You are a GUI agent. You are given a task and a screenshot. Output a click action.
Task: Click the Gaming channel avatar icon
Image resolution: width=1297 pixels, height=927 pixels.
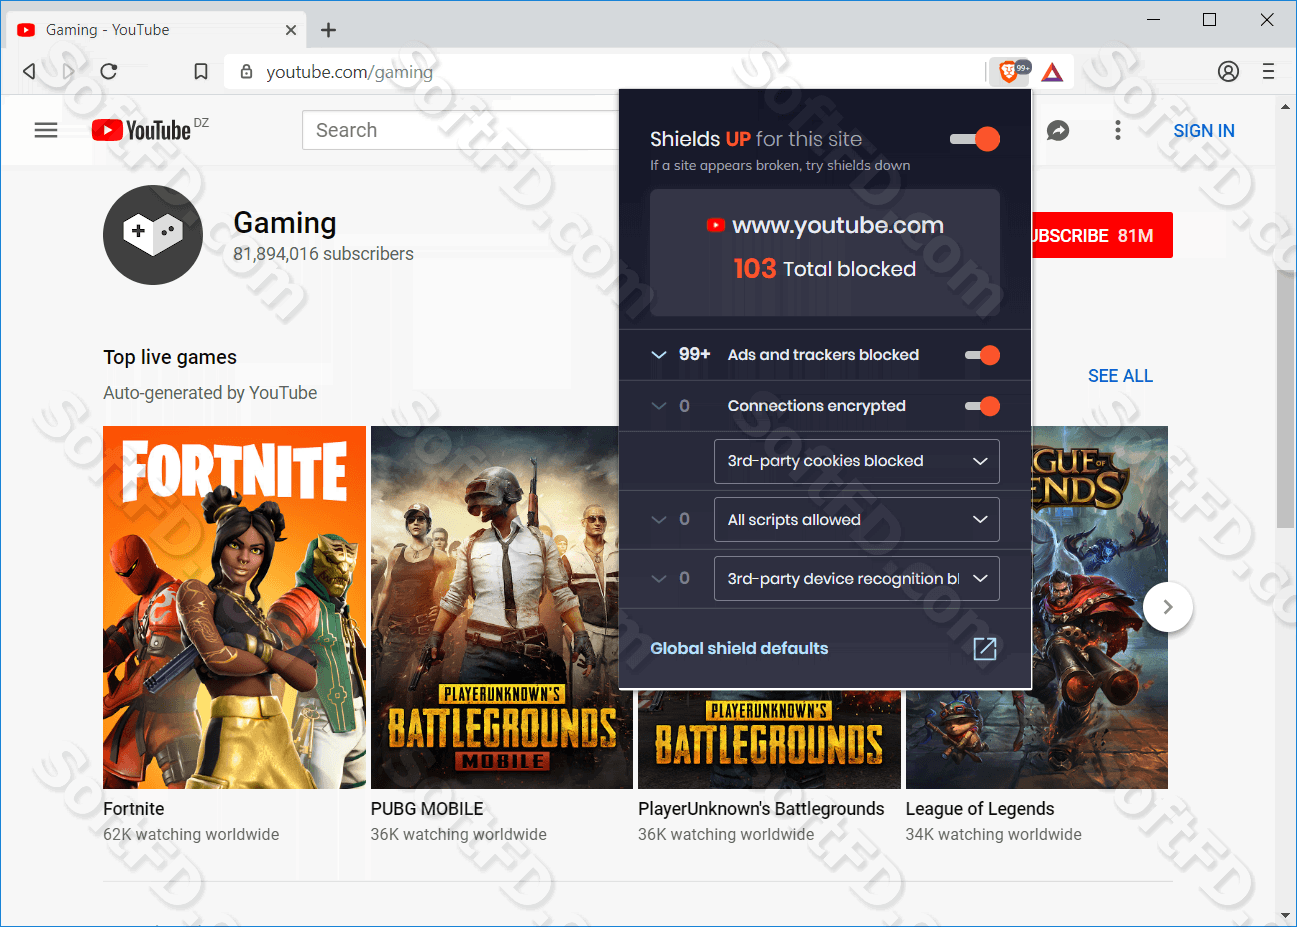(x=153, y=235)
